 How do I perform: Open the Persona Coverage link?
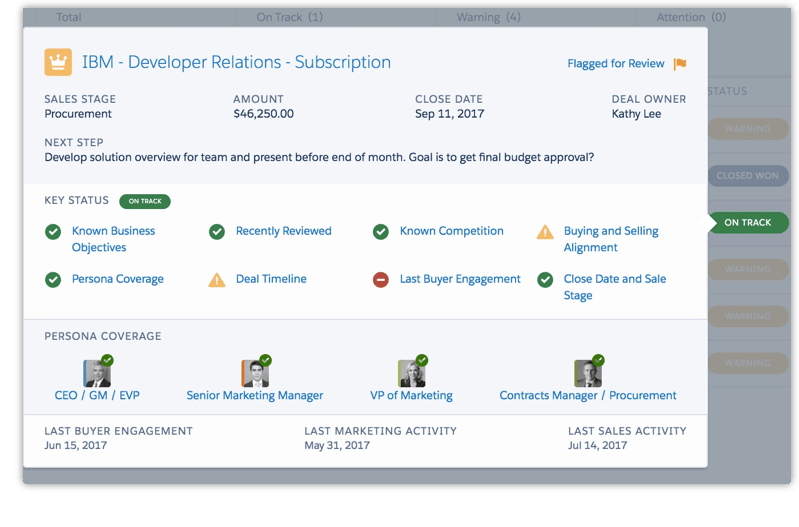tap(118, 279)
